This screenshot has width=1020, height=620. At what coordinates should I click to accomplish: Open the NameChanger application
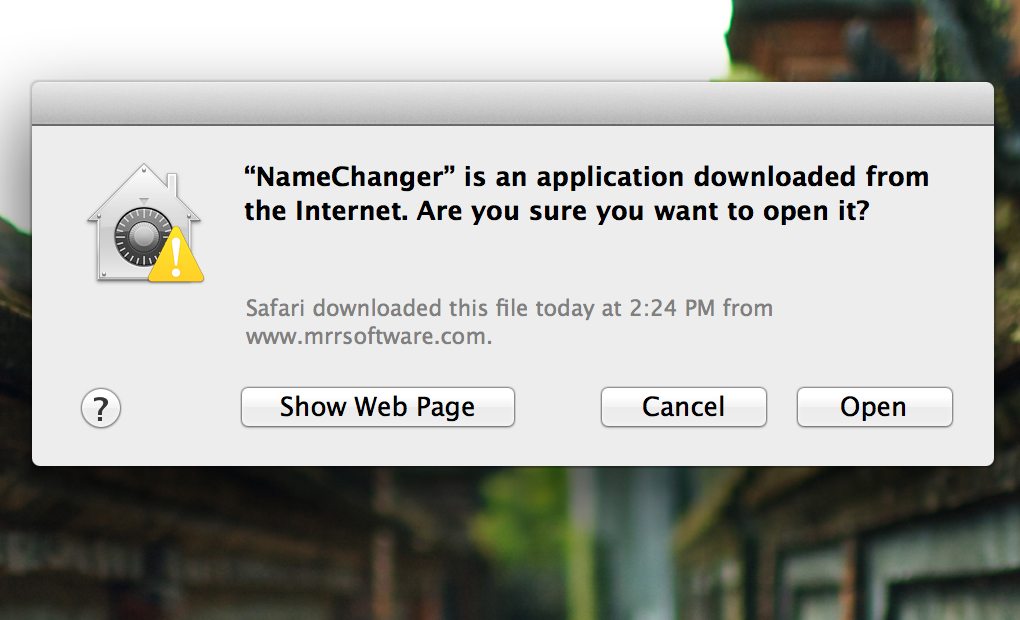(874, 407)
